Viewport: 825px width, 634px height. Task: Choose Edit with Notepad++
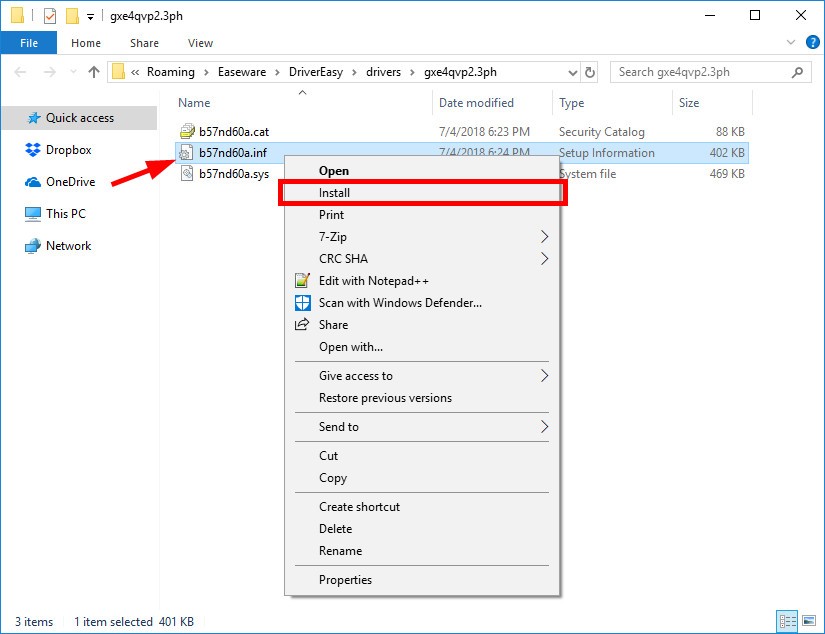[422, 281]
